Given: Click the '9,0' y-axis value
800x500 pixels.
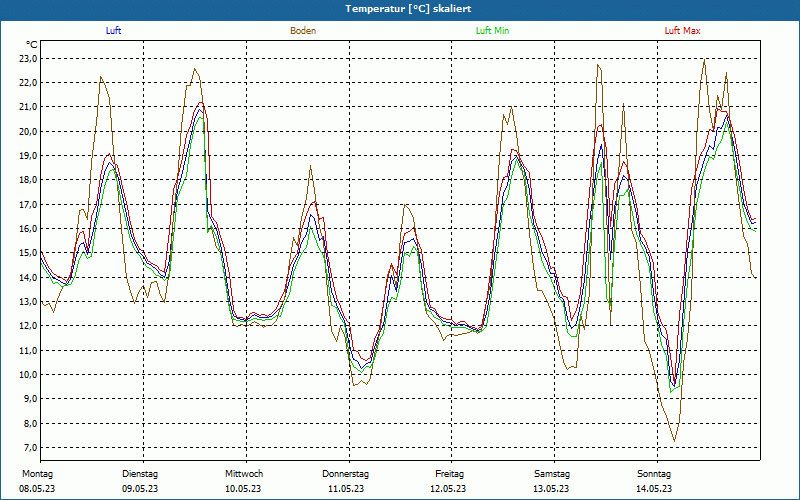Looking at the screenshot, I should coord(30,398).
